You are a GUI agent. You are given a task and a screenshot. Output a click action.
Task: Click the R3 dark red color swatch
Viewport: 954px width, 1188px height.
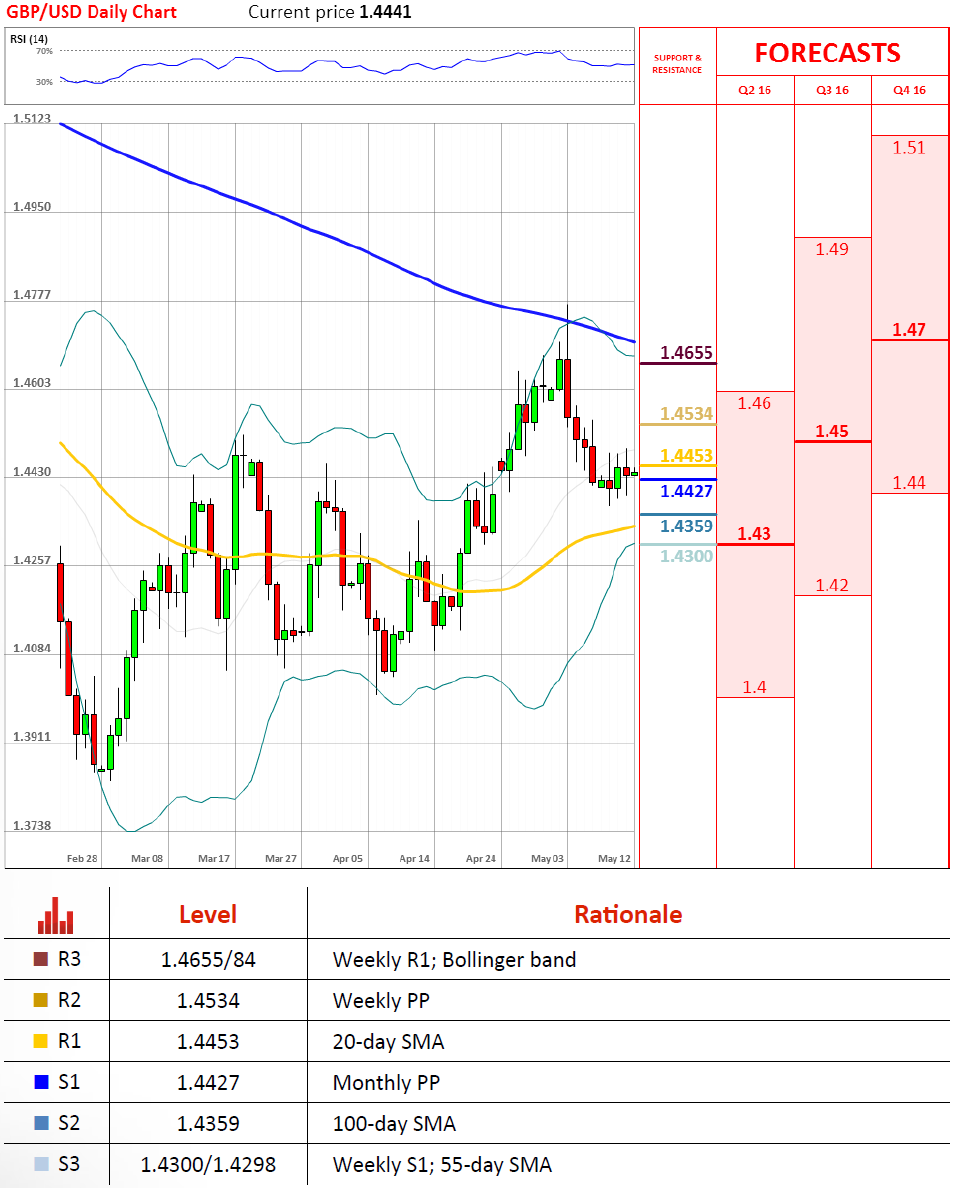tap(41, 959)
